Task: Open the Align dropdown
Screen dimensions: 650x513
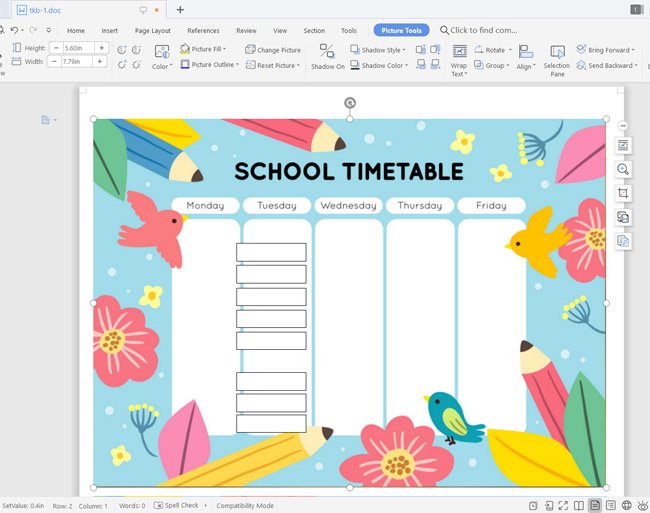Action: (x=526, y=58)
